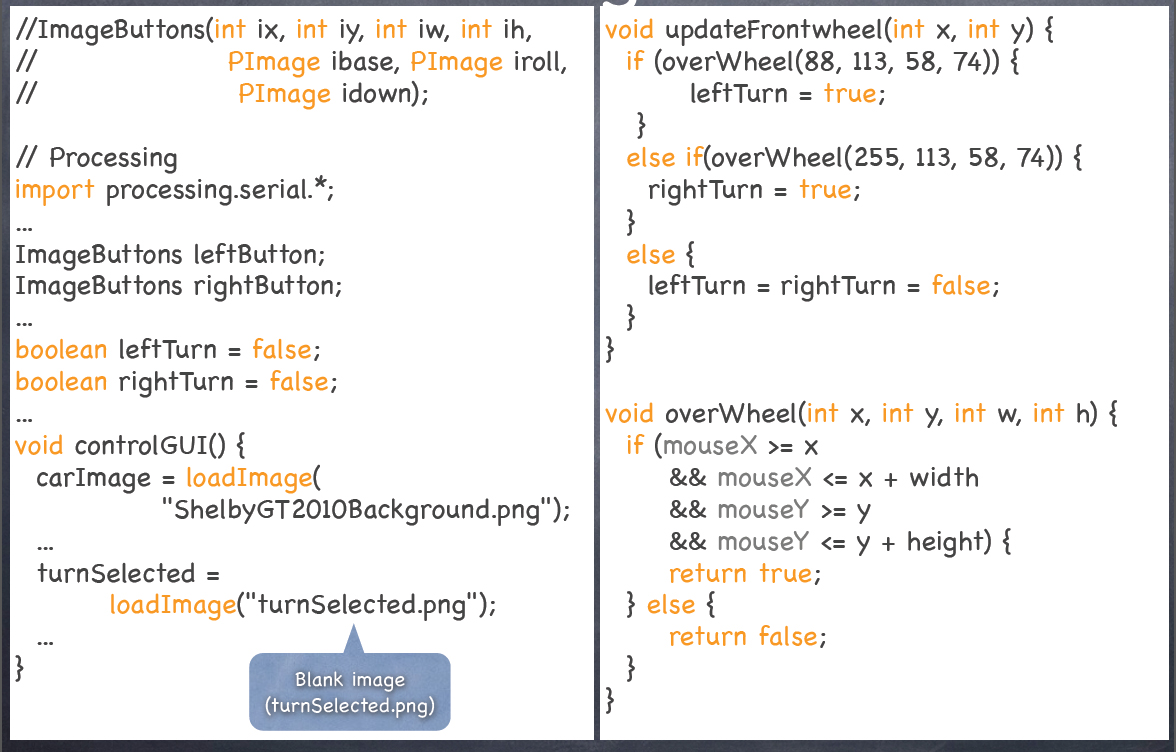This screenshot has height=752, width=1176.
Task: Select 'ImageButtons rightButton;' declaration
Action: 178,286
